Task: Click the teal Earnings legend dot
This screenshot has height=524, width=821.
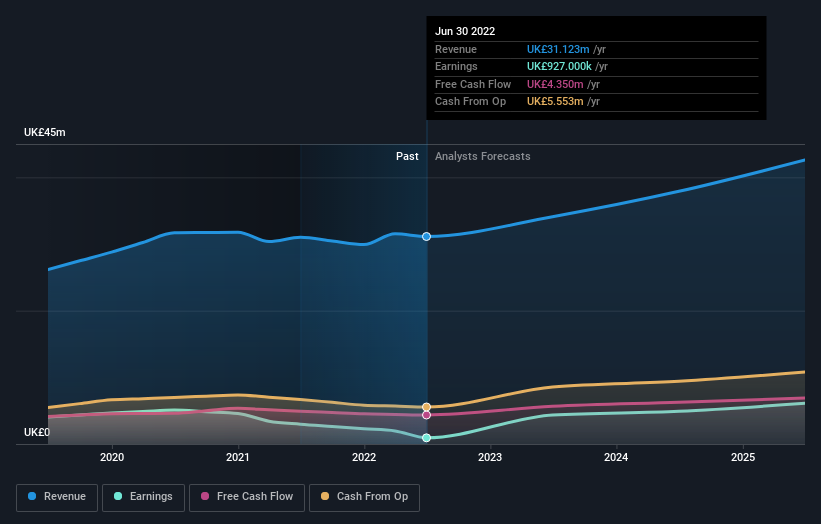Action: point(118,496)
